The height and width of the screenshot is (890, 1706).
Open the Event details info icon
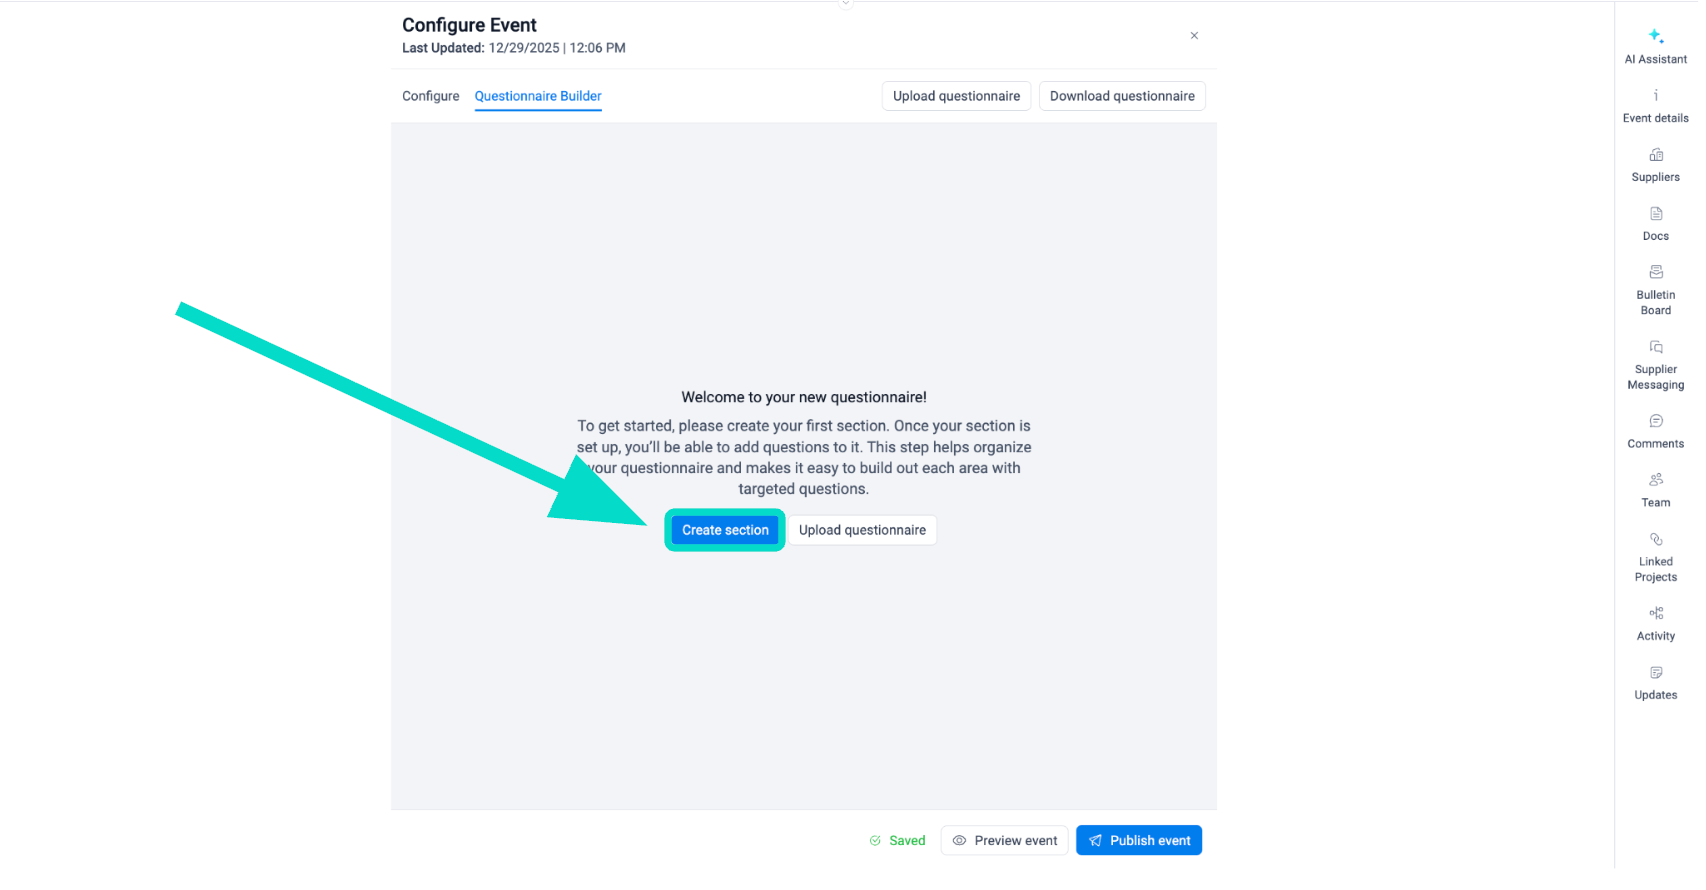[1655, 96]
